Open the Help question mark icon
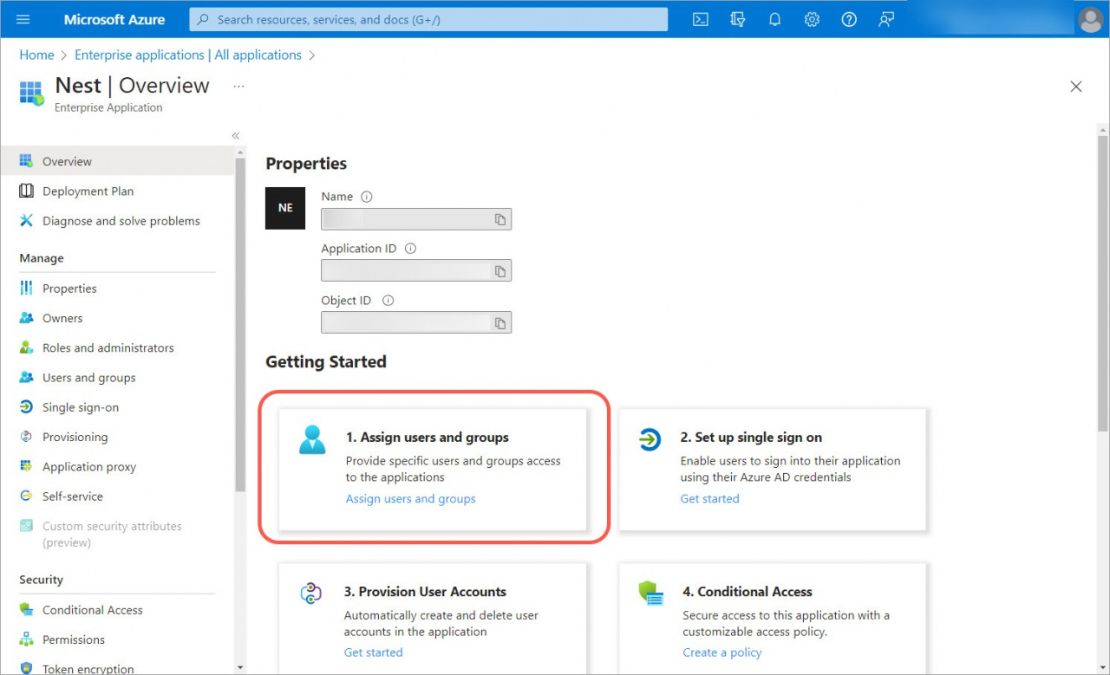The height and width of the screenshot is (675, 1110). coord(849,19)
